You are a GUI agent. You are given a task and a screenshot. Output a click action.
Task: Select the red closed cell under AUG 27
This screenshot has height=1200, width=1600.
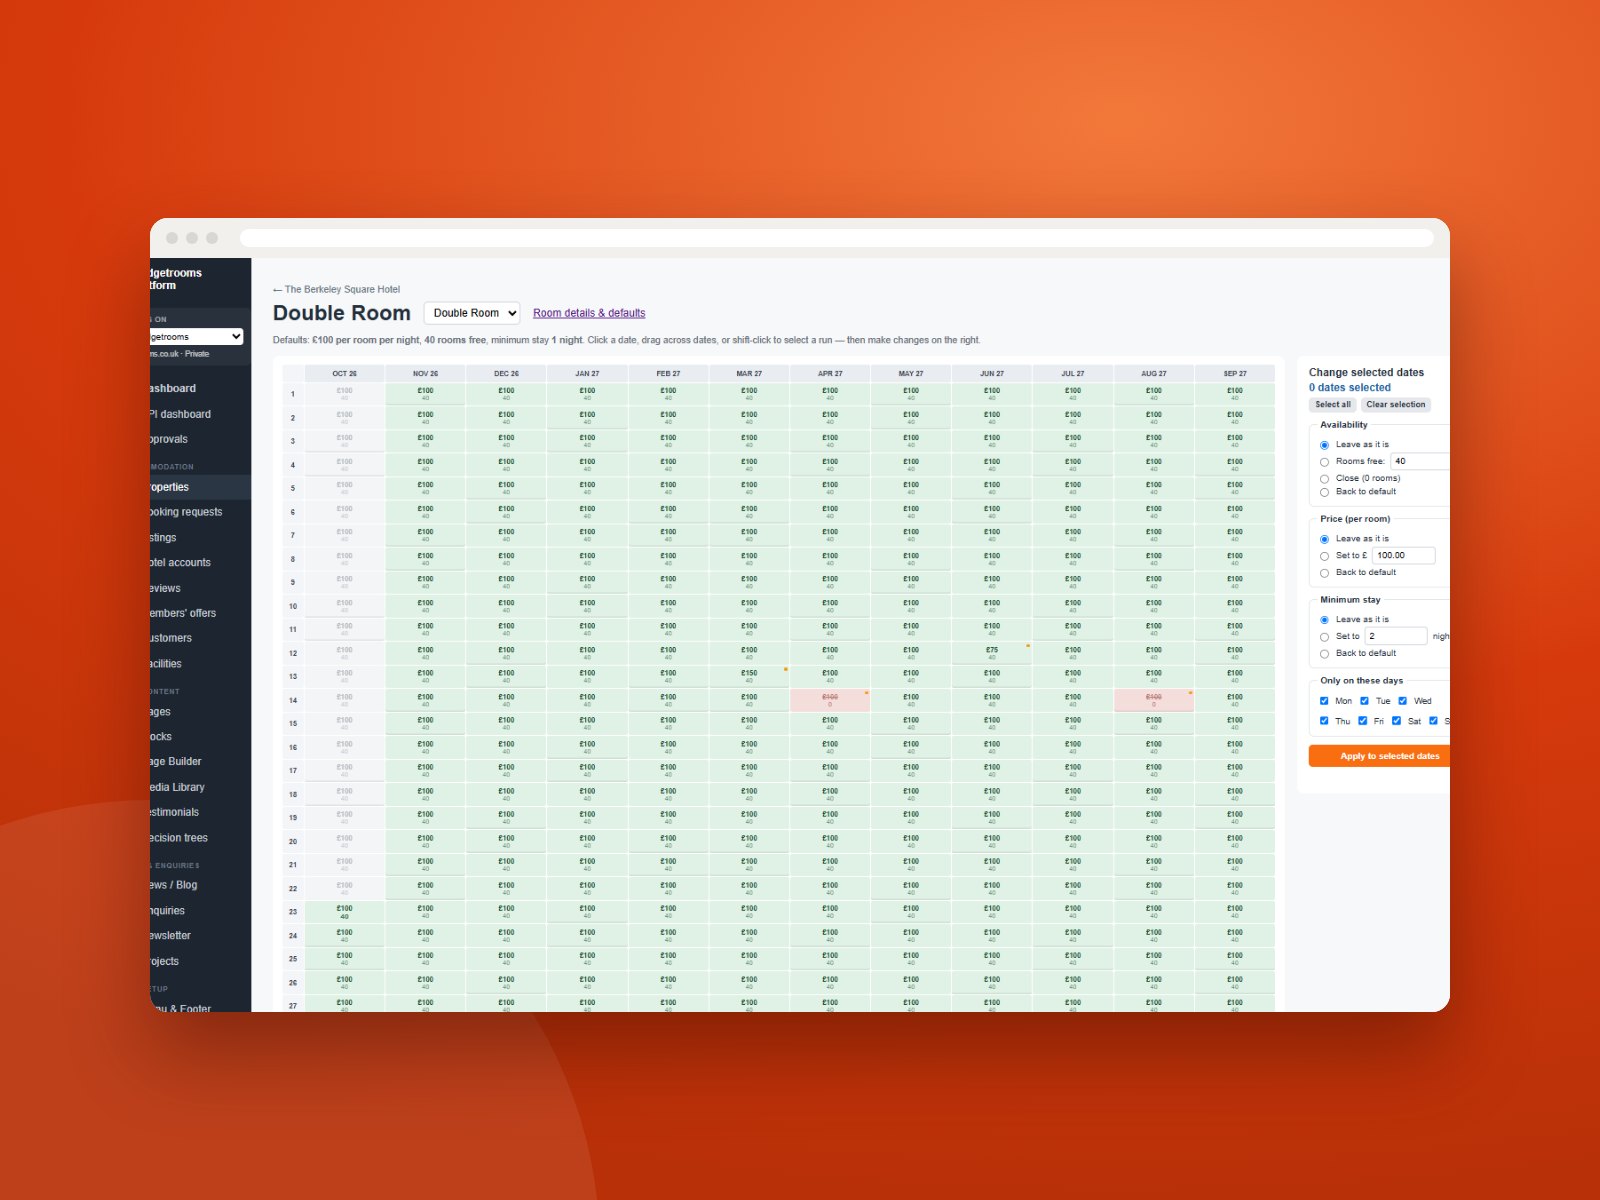(x=1153, y=700)
